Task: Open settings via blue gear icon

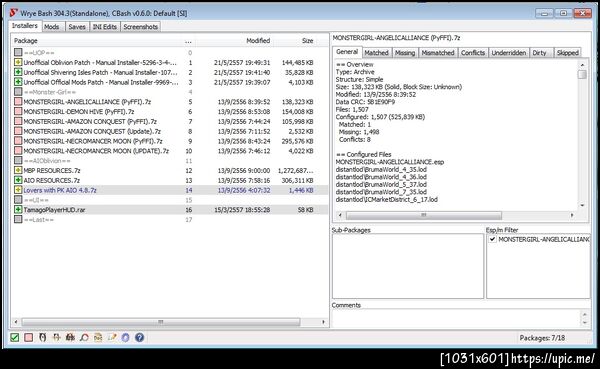Action: [x=126, y=337]
